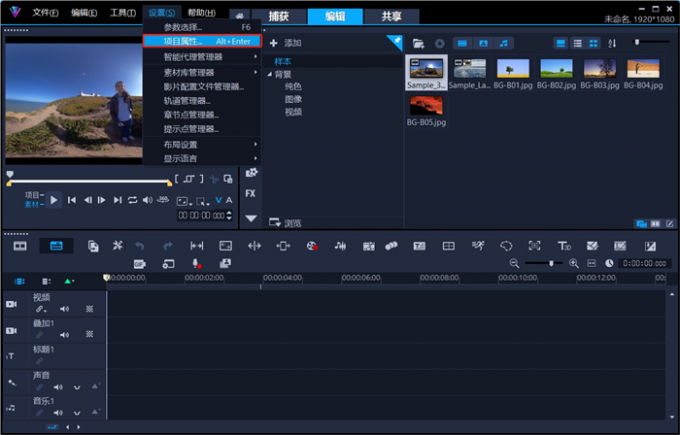Click the sort library clips icon

pyautogui.click(x=612, y=43)
